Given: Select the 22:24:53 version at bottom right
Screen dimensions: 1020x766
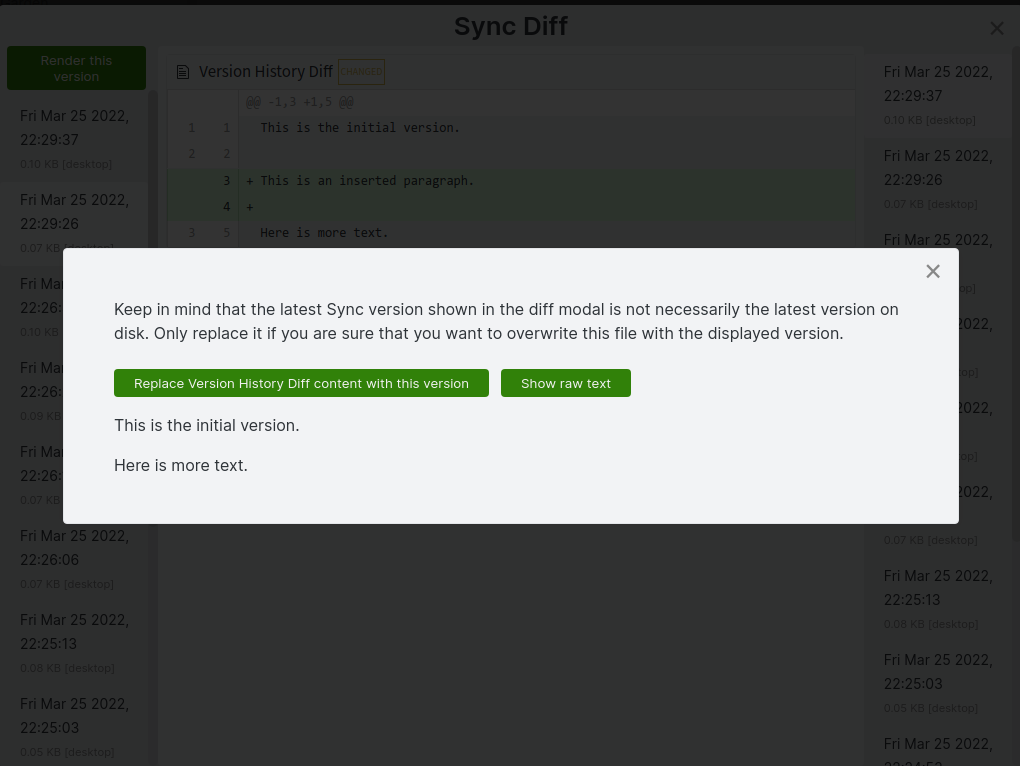Looking at the screenshot, I should (938, 750).
